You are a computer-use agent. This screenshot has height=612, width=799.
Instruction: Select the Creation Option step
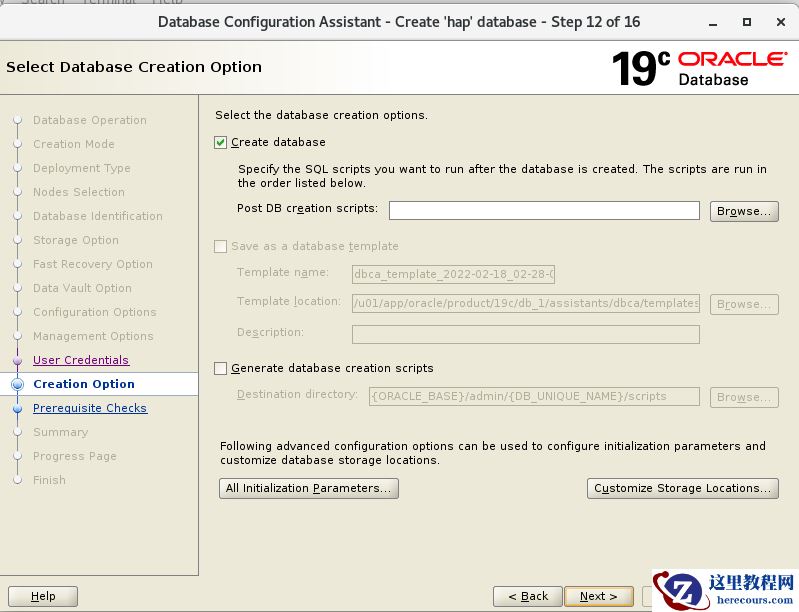click(x=84, y=384)
